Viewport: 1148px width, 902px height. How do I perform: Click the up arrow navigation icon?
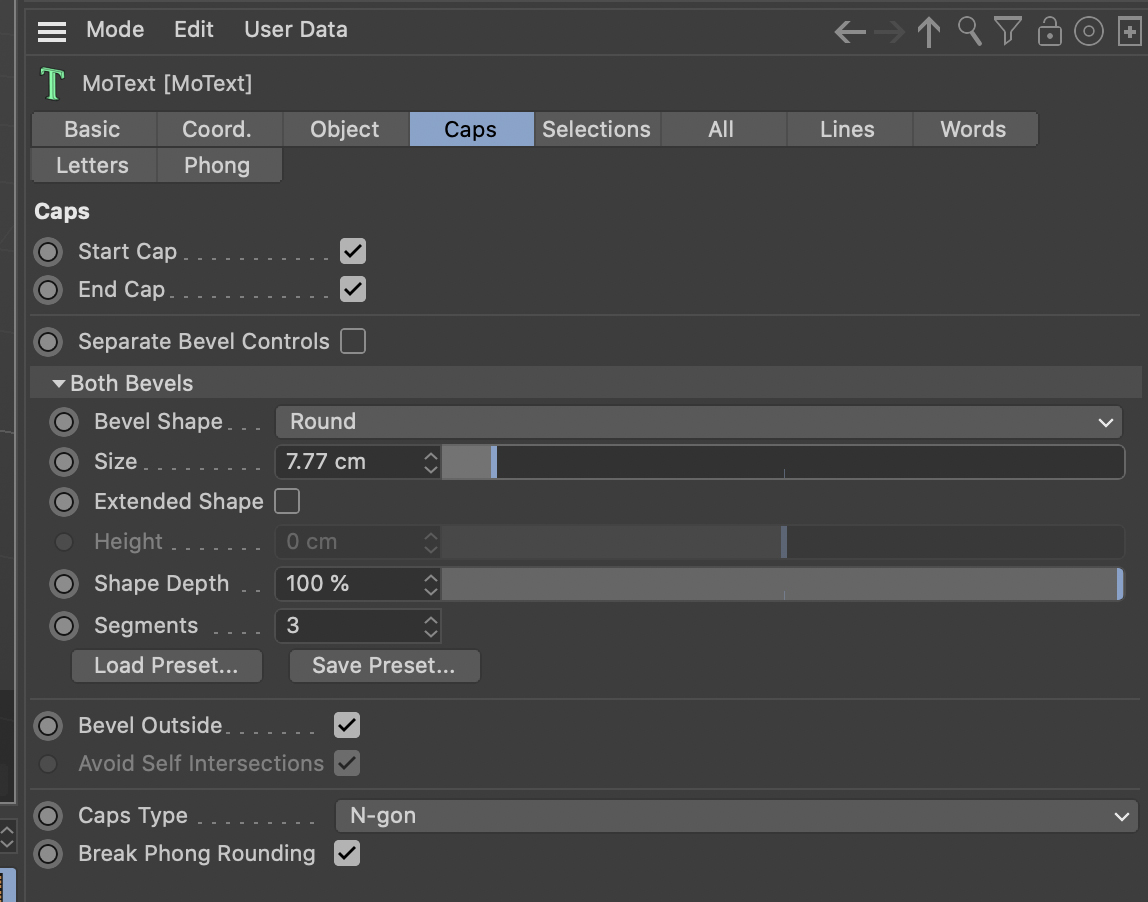pos(929,33)
